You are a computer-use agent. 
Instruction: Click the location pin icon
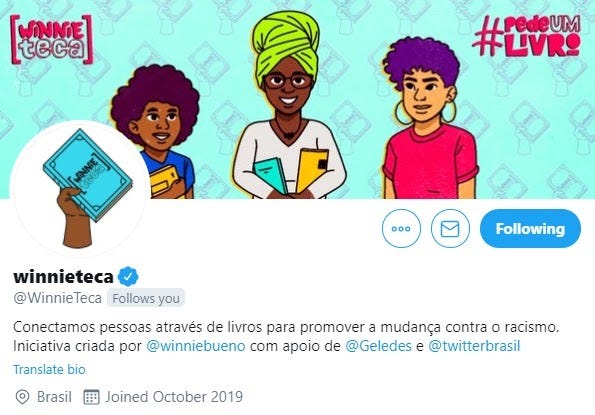point(22,397)
